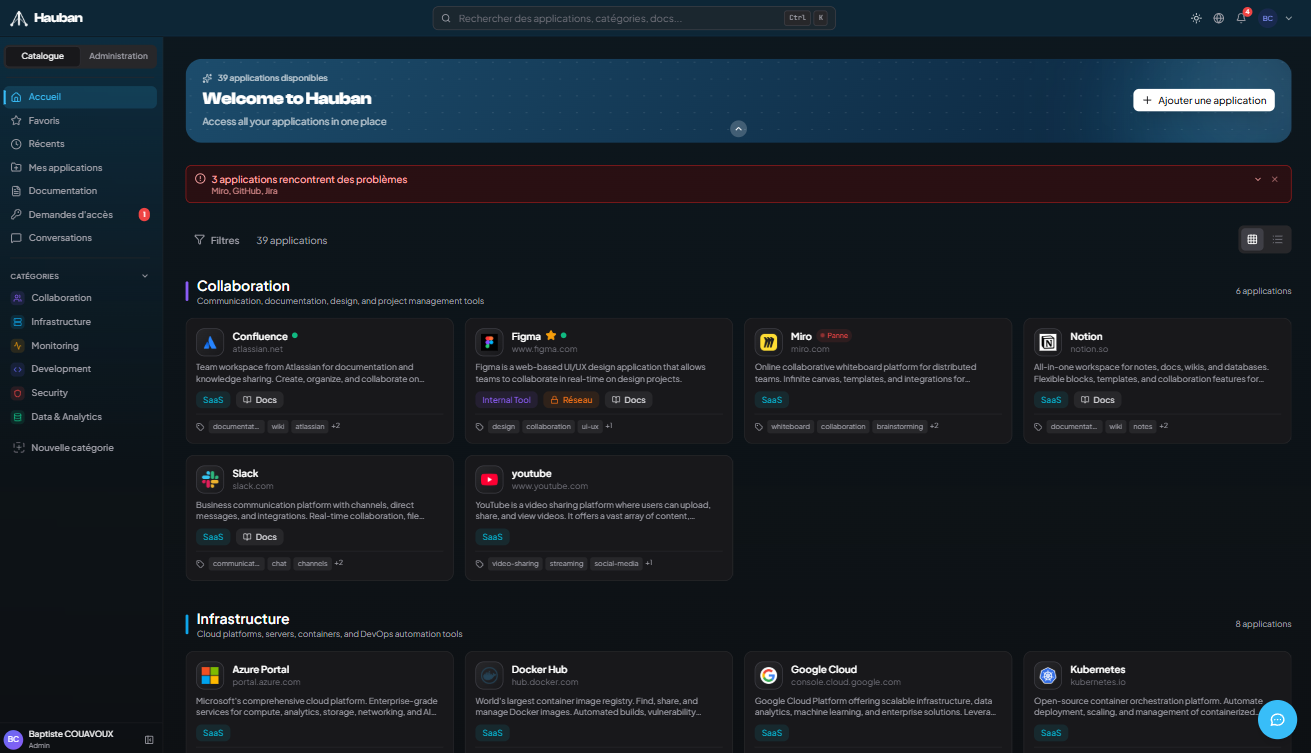The width and height of the screenshot is (1311, 753).
Task: Select the Monitoring category icon
Action: pos(18,346)
